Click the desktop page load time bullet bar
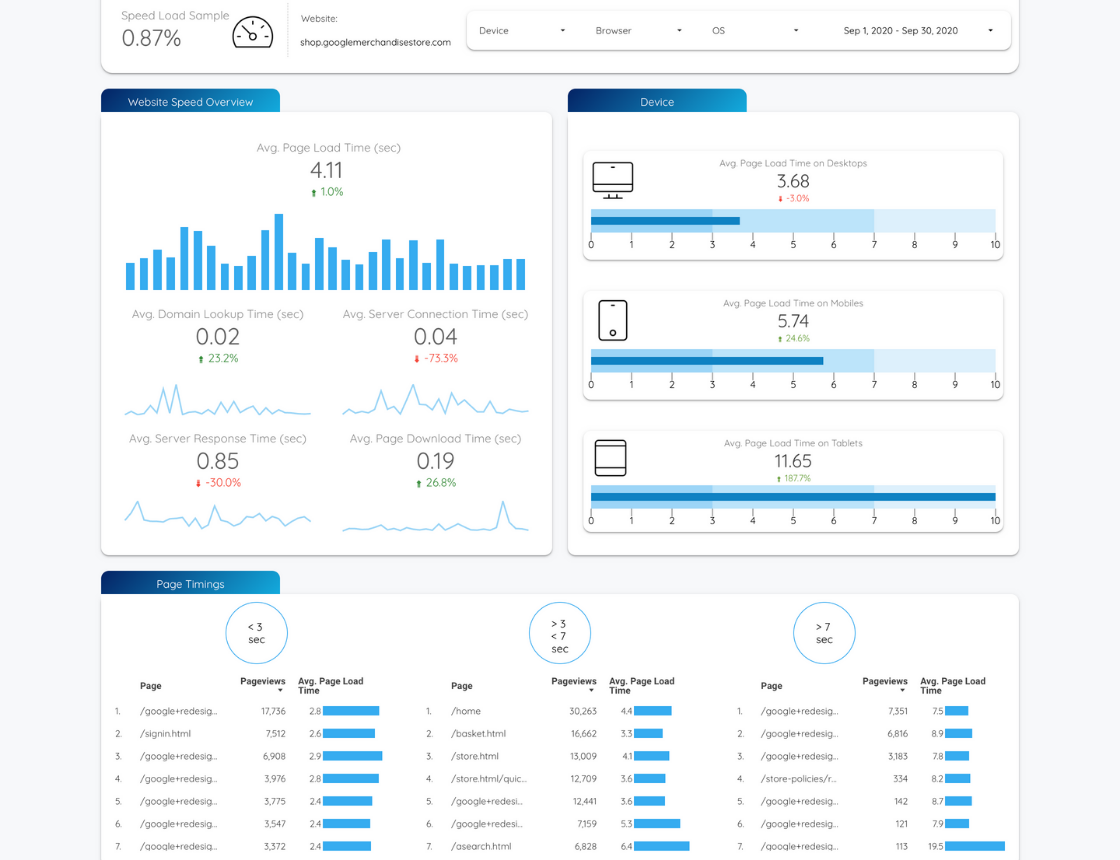Viewport: 1120px width, 860px height. pyautogui.click(x=792, y=221)
